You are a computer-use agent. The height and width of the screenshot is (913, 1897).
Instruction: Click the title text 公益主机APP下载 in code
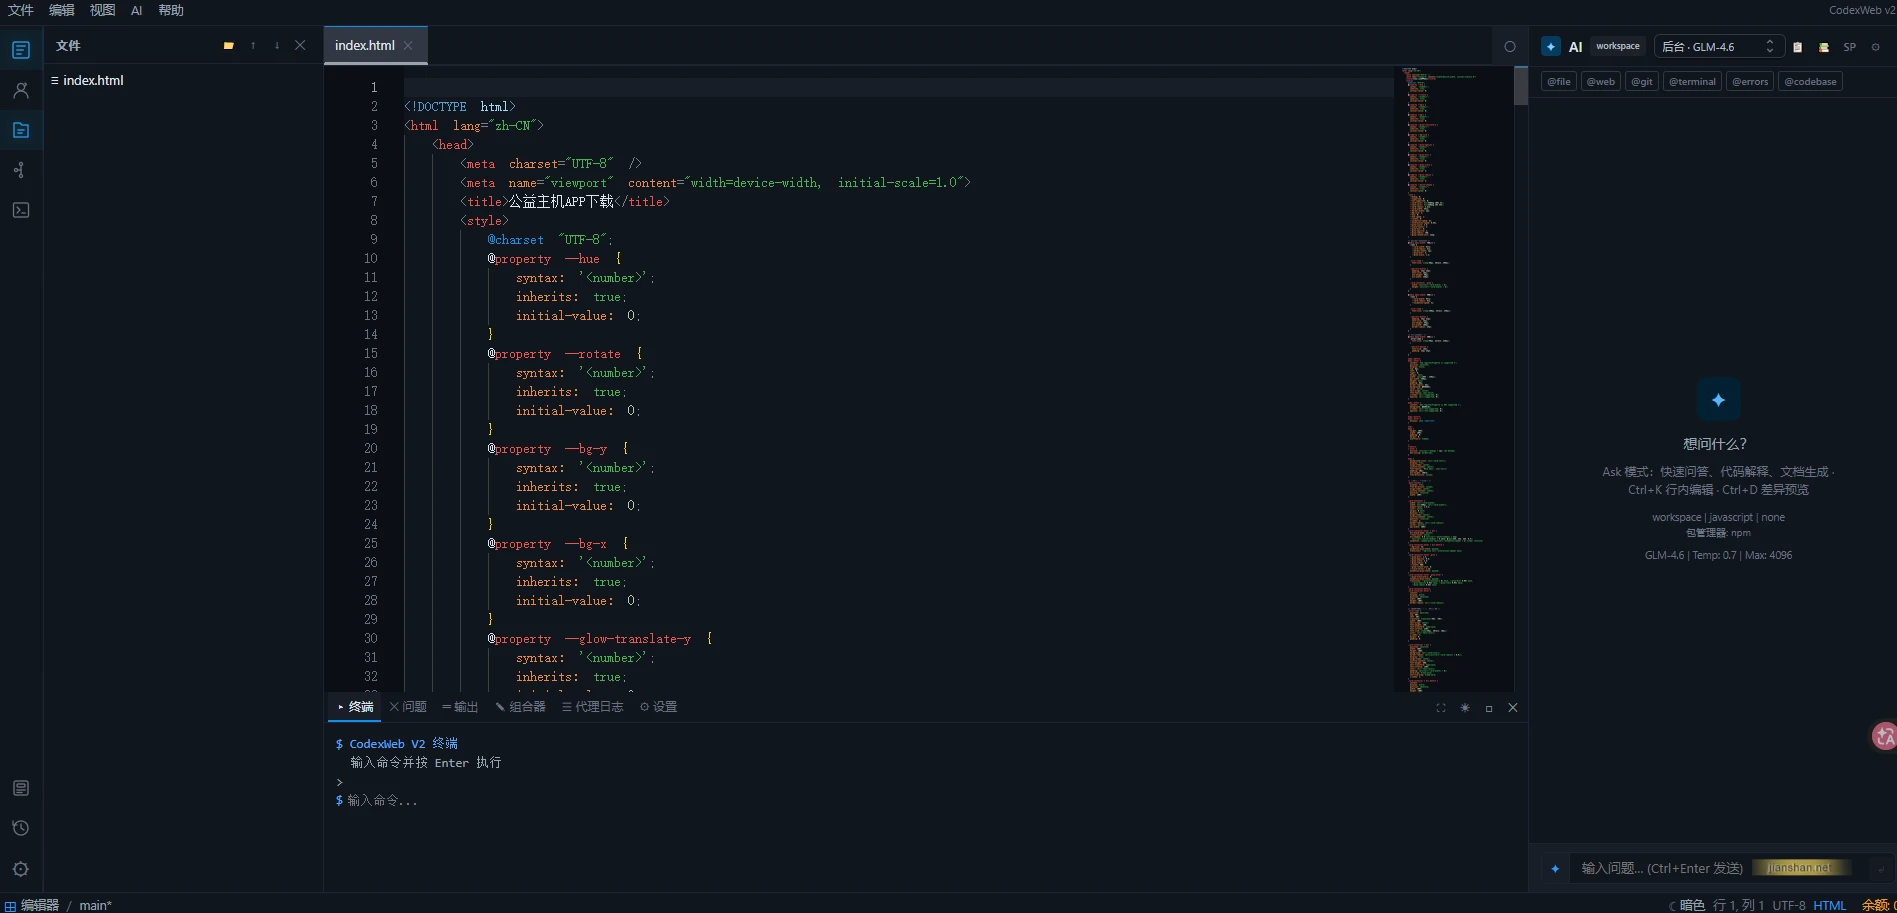point(561,202)
